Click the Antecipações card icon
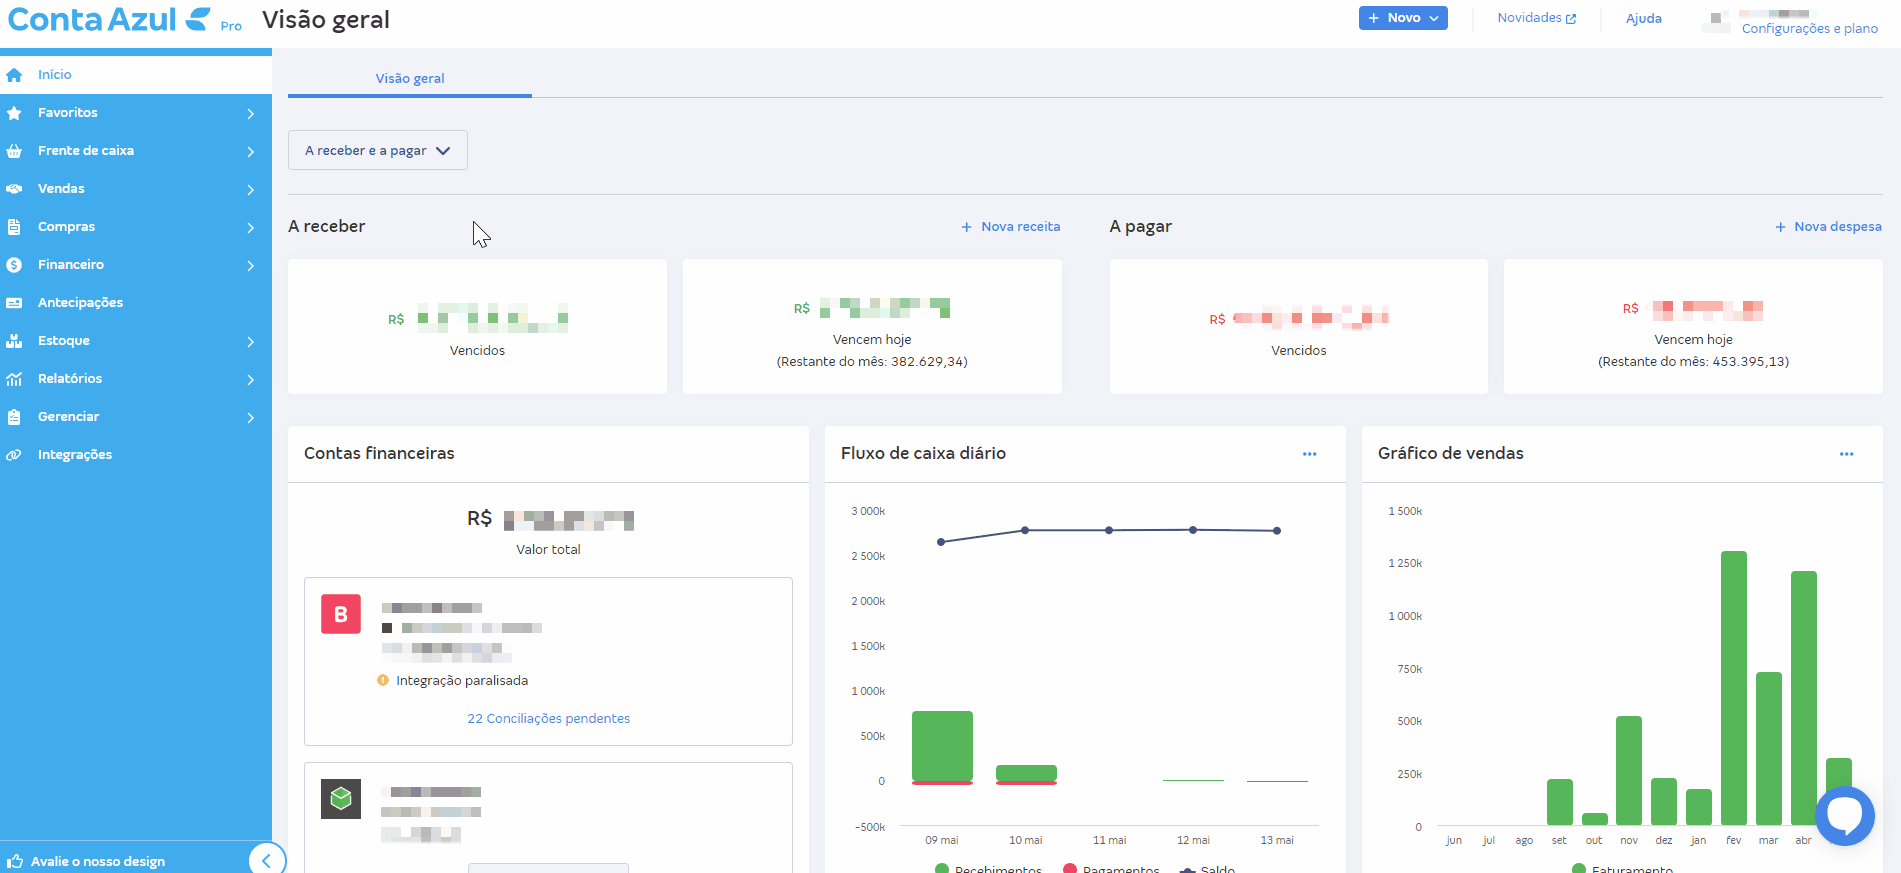Image resolution: width=1901 pixels, height=873 pixels. click(14, 303)
